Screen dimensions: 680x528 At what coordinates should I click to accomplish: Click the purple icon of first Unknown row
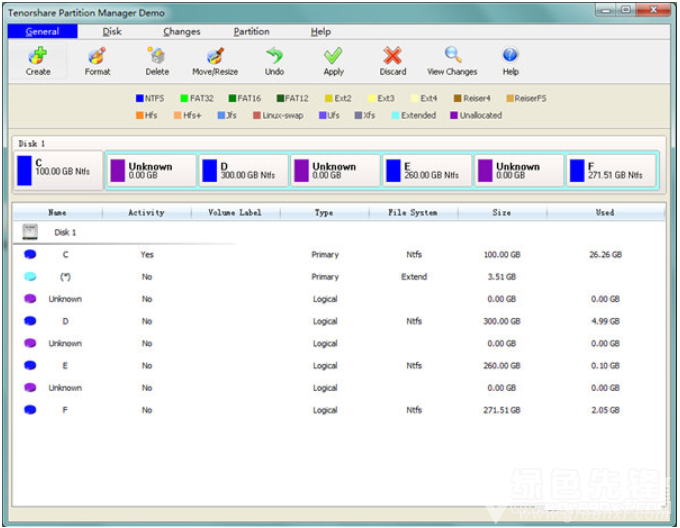[x=30, y=299]
